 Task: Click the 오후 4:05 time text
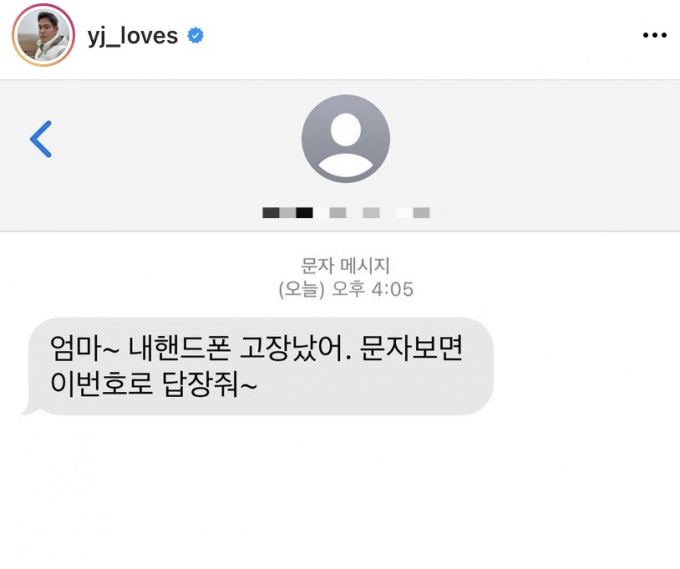tap(373, 289)
